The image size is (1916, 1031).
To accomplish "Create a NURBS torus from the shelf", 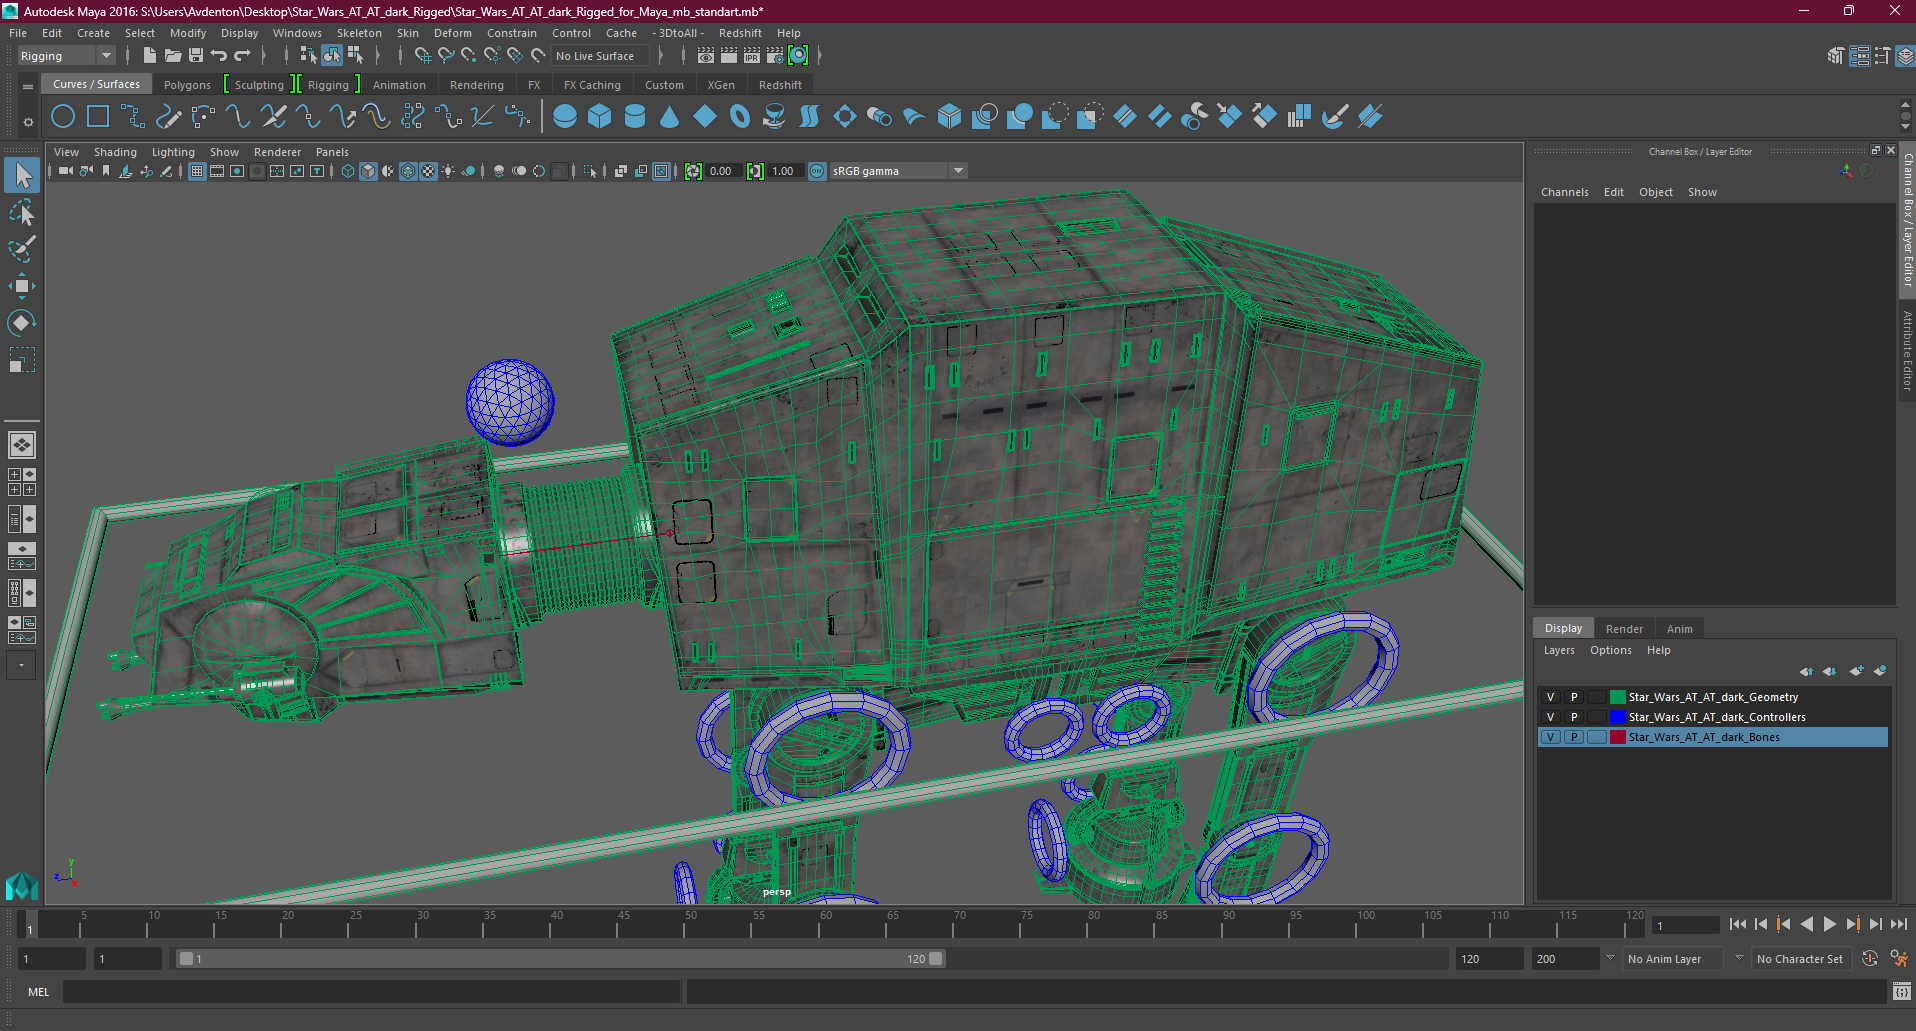I will (x=740, y=117).
